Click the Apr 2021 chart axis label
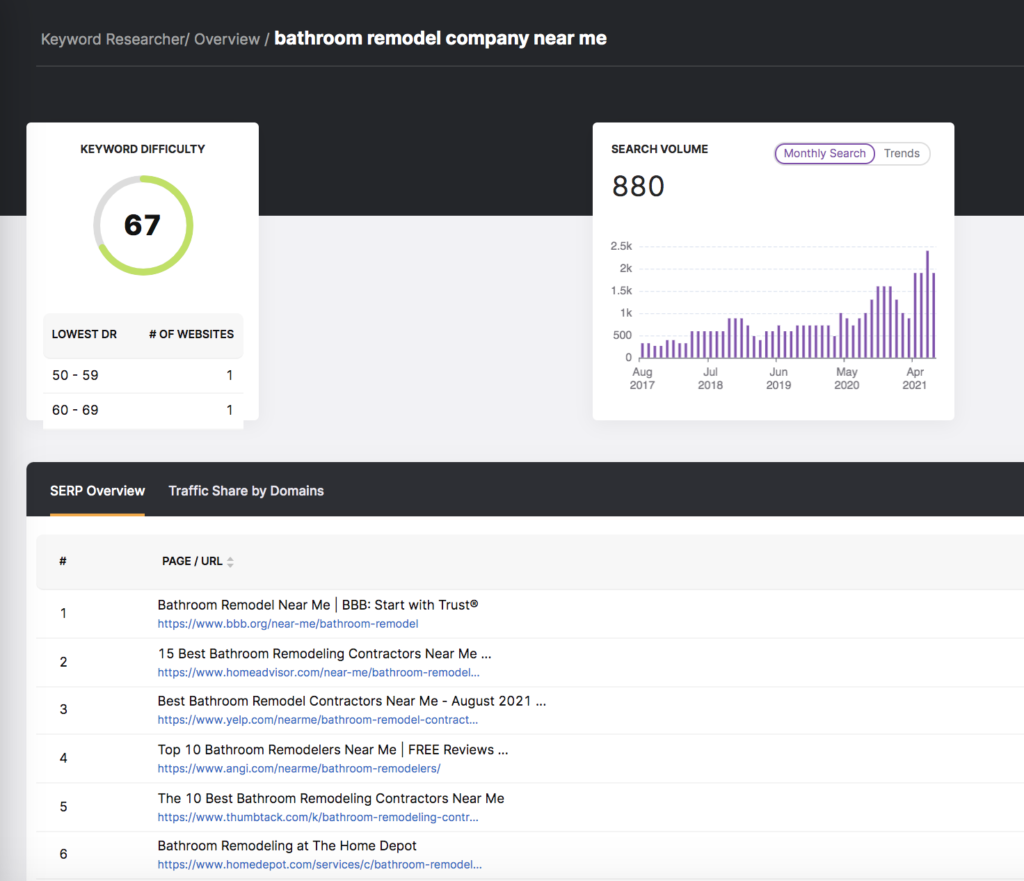 (x=914, y=378)
